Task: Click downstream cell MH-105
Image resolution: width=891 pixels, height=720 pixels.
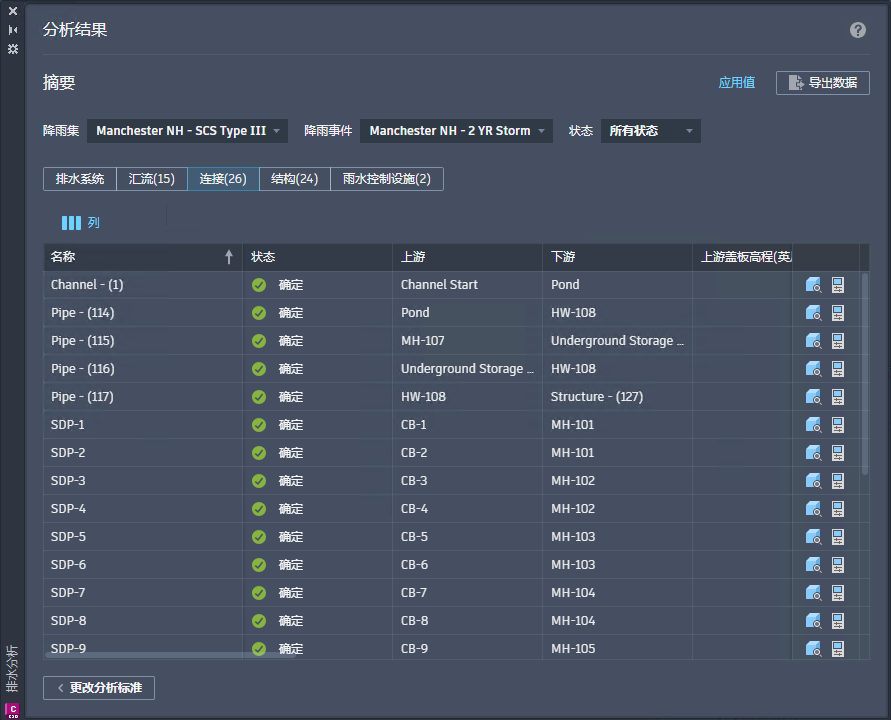Action: (573, 648)
